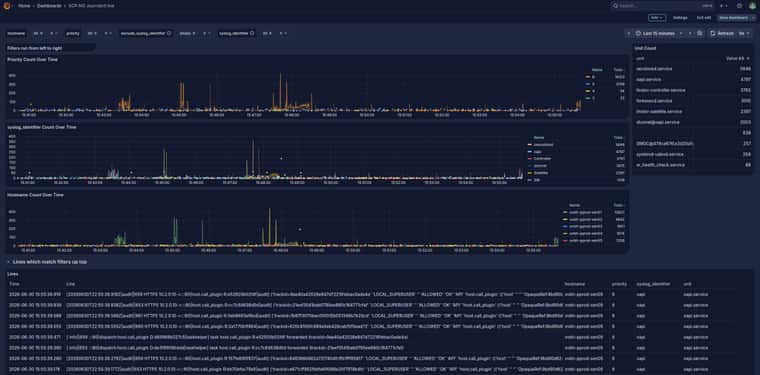
Task: Click the hostname column header in Lines table
Action: click(575, 284)
